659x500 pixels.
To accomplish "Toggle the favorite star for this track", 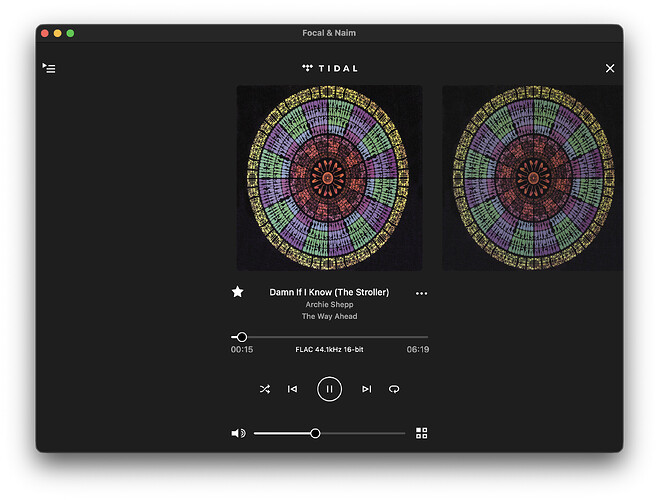I will [x=237, y=292].
